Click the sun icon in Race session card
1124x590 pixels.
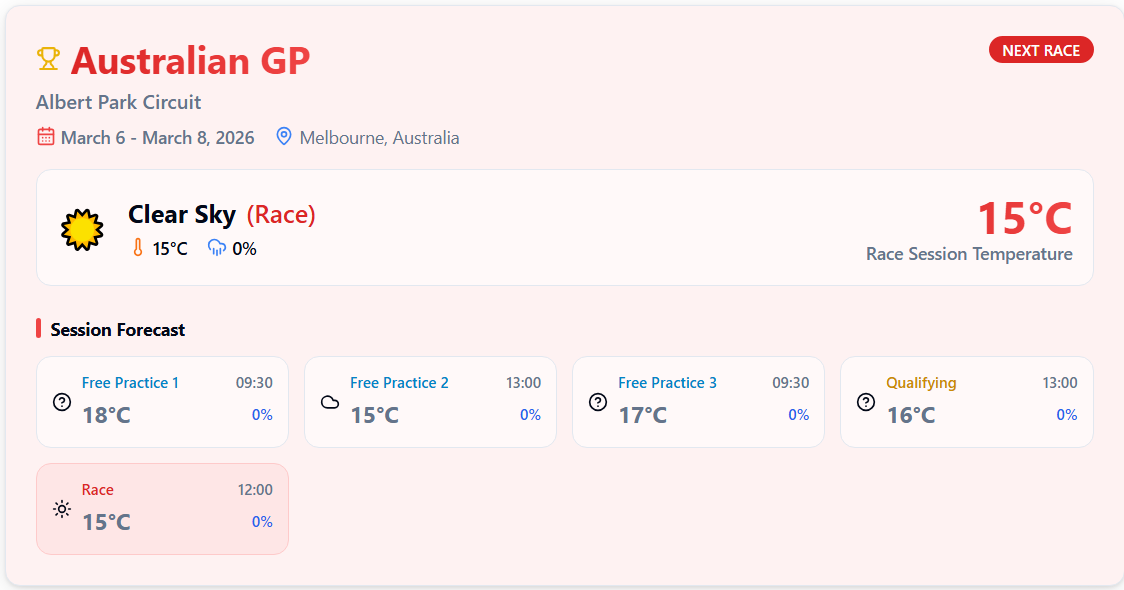pyautogui.click(x=62, y=509)
